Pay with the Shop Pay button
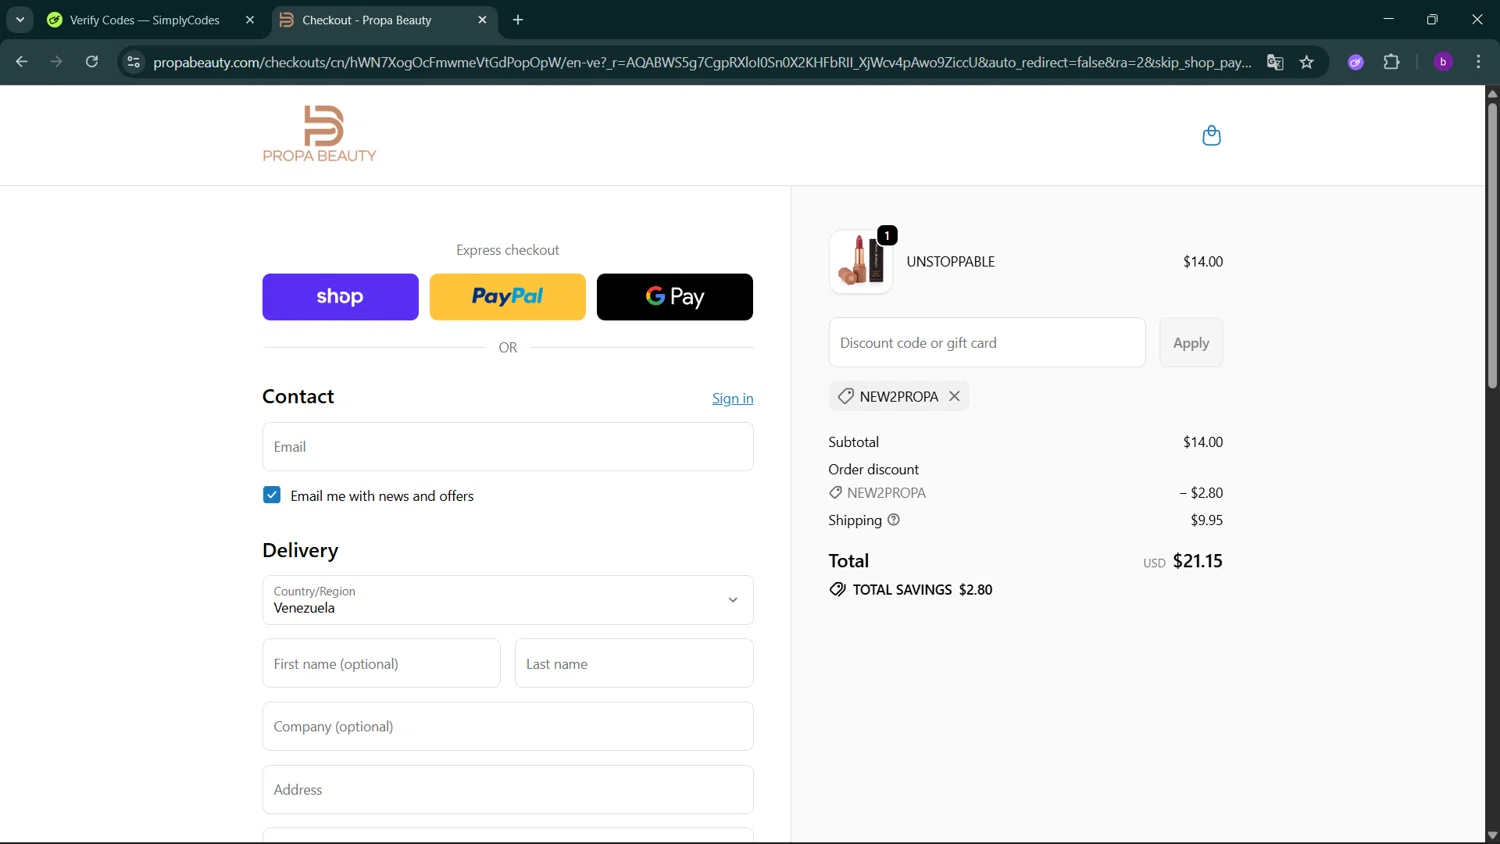Screen dimensions: 1500x844 click(x=340, y=297)
